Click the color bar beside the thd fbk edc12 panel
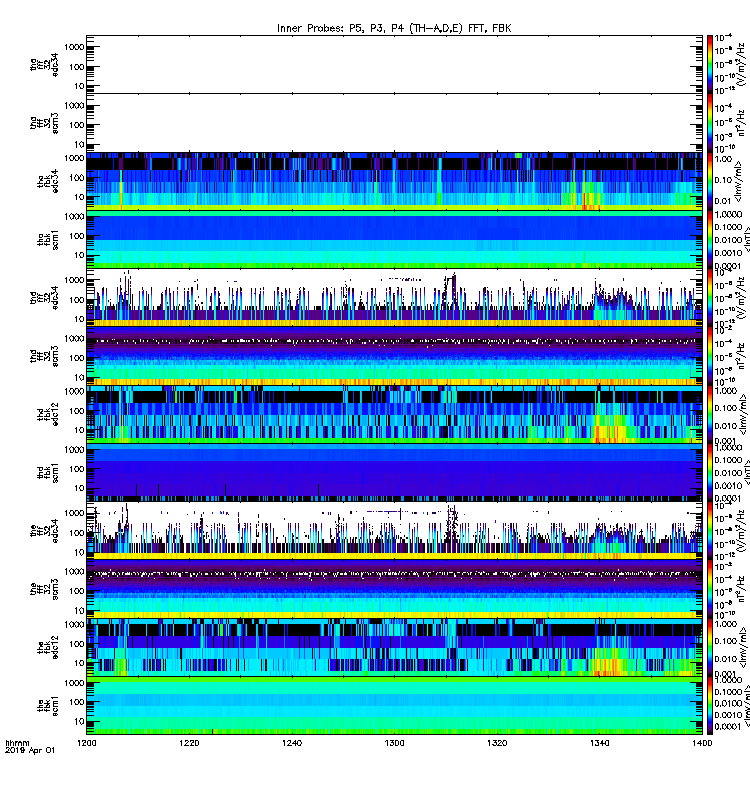This screenshot has width=750, height=800. [710, 414]
